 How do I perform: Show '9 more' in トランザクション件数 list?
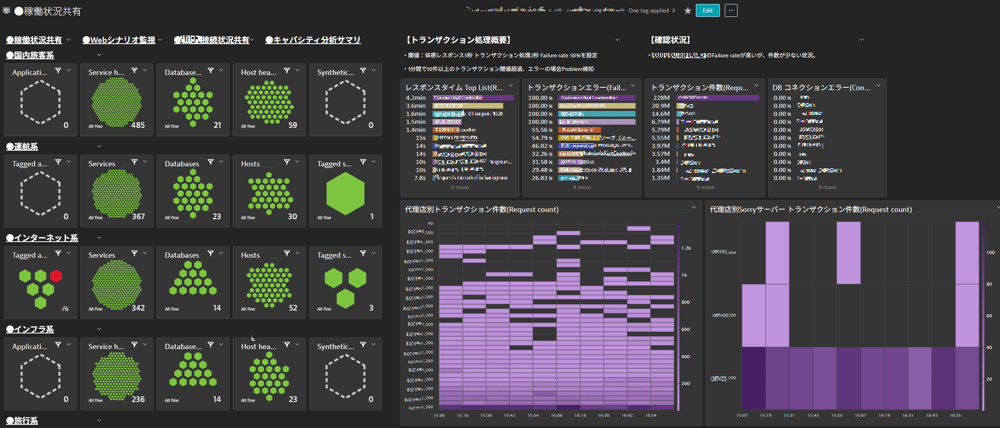tap(703, 188)
